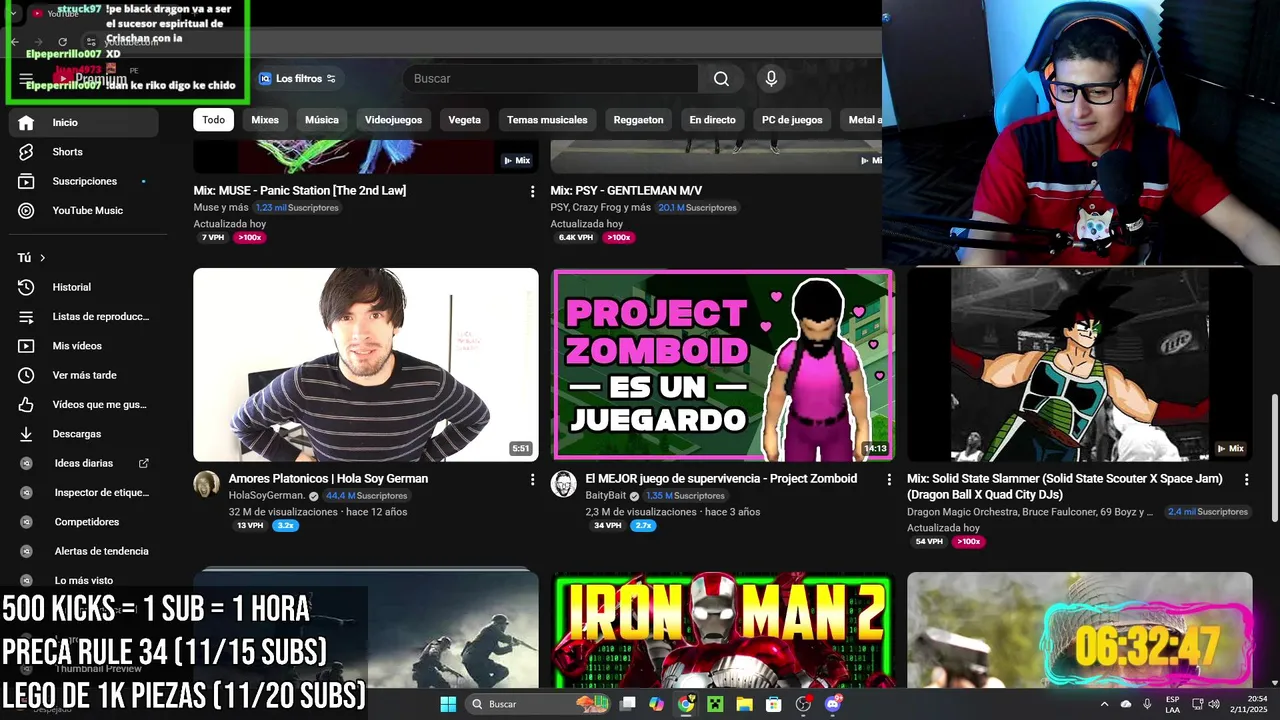Image resolution: width=1280 pixels, height=720 pixels.
Task: Open Vídeos que me gustan
Action: coord(83,405)
